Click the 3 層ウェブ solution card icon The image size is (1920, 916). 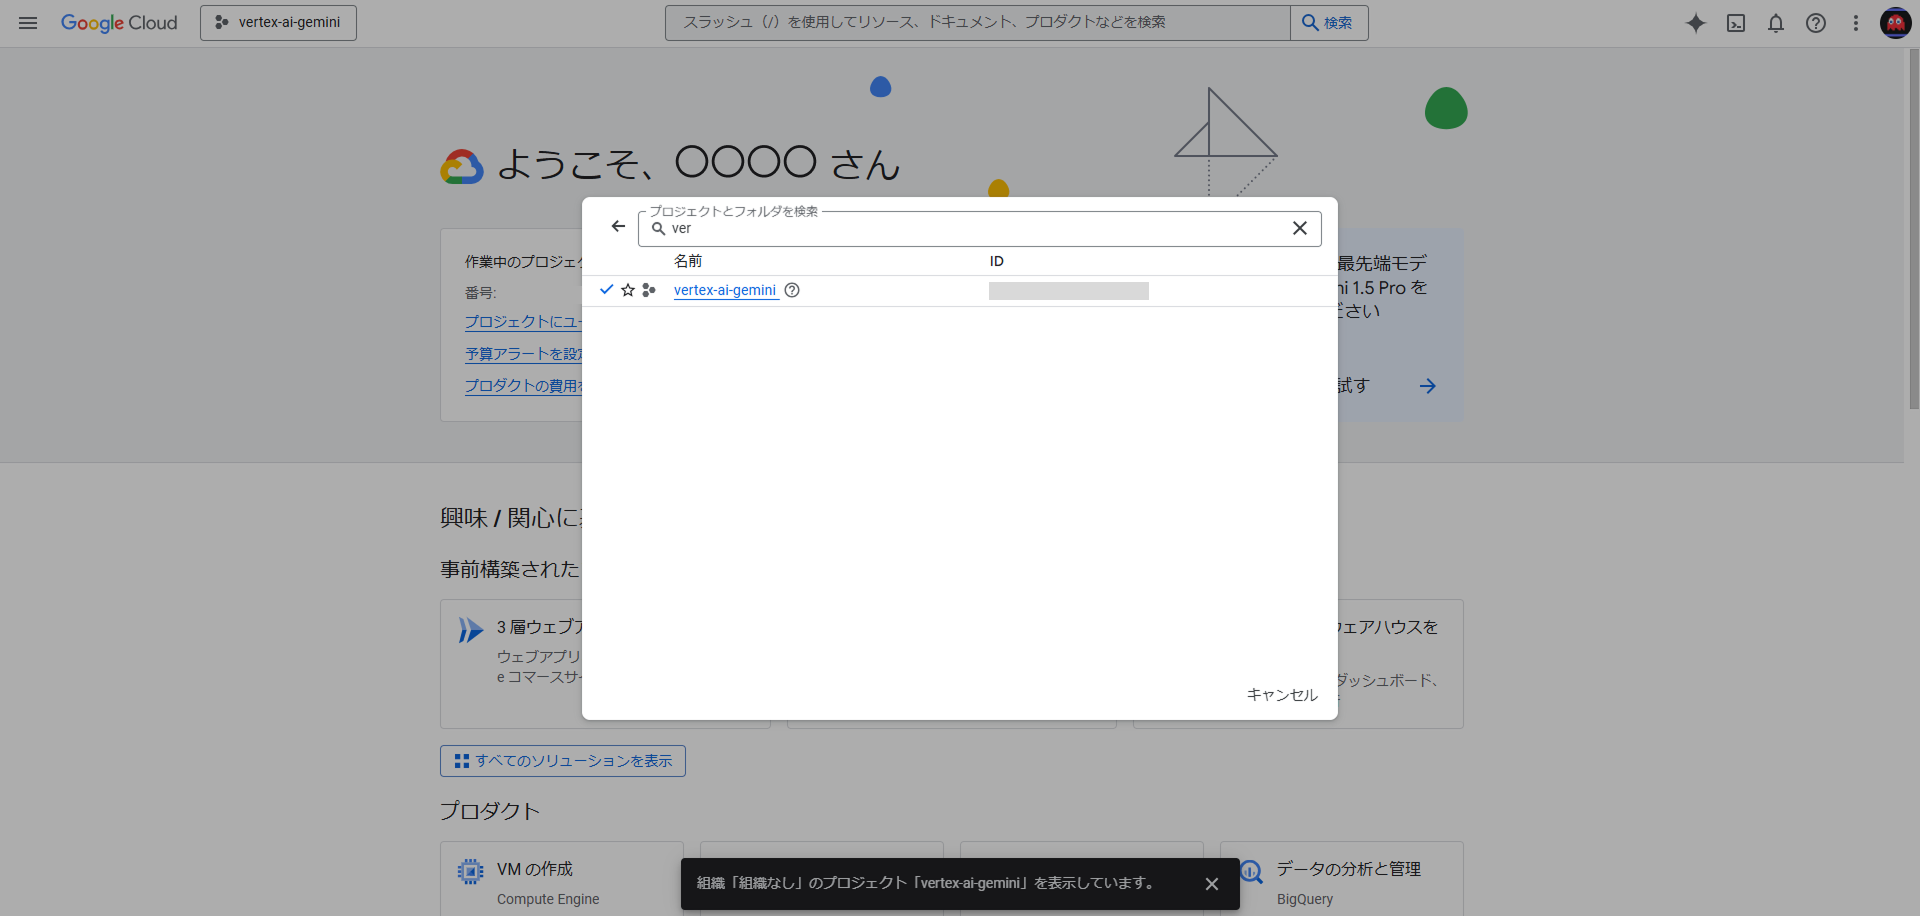[471, 630]
